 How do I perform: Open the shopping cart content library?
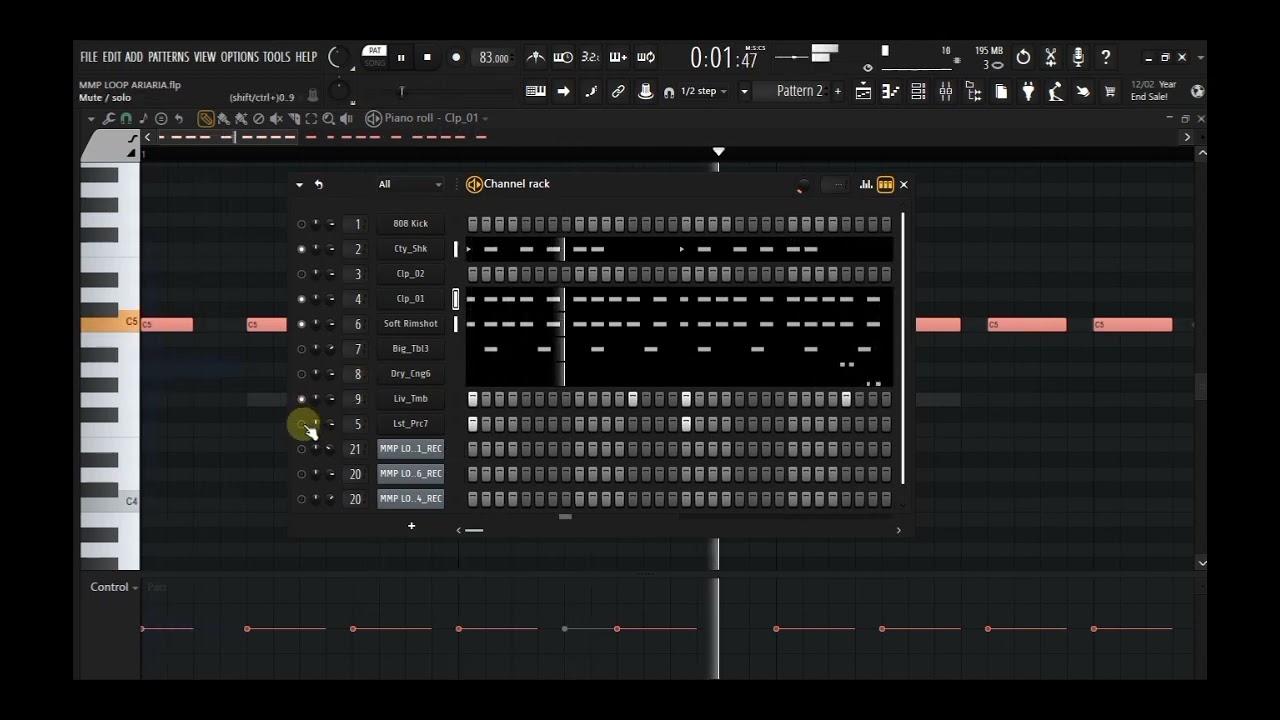(1109, 92)
